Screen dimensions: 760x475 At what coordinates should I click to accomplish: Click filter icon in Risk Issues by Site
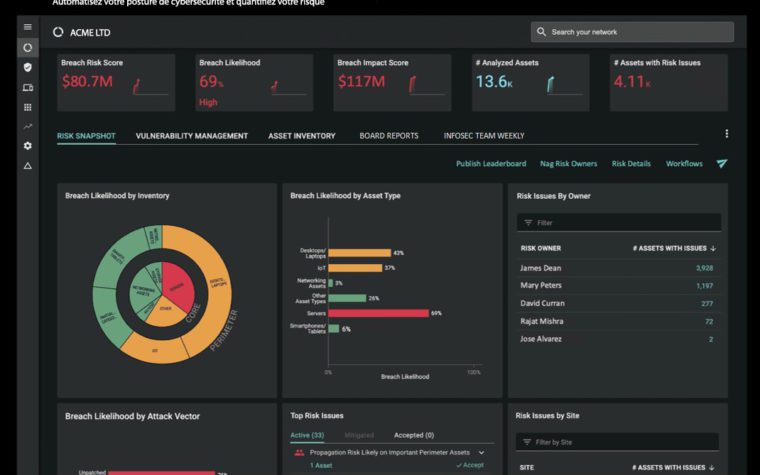[527, 442]
